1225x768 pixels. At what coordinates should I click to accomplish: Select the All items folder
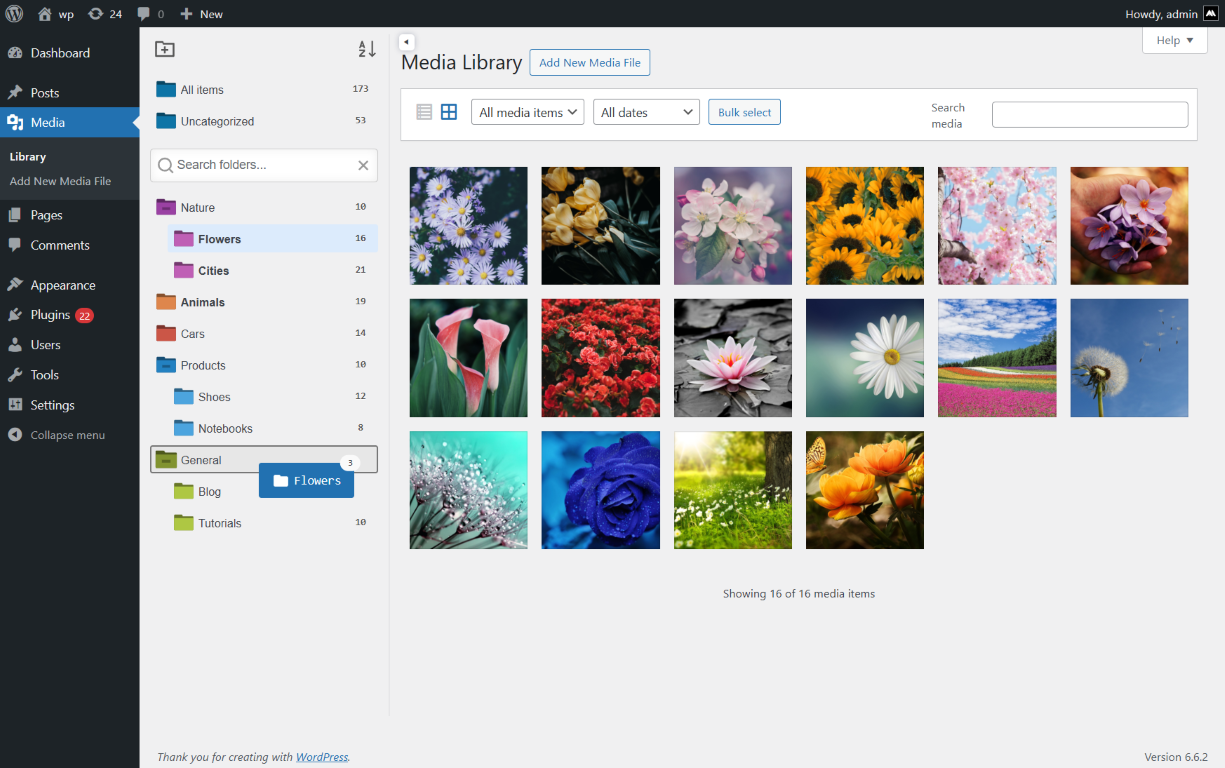(x=264, y=89)
